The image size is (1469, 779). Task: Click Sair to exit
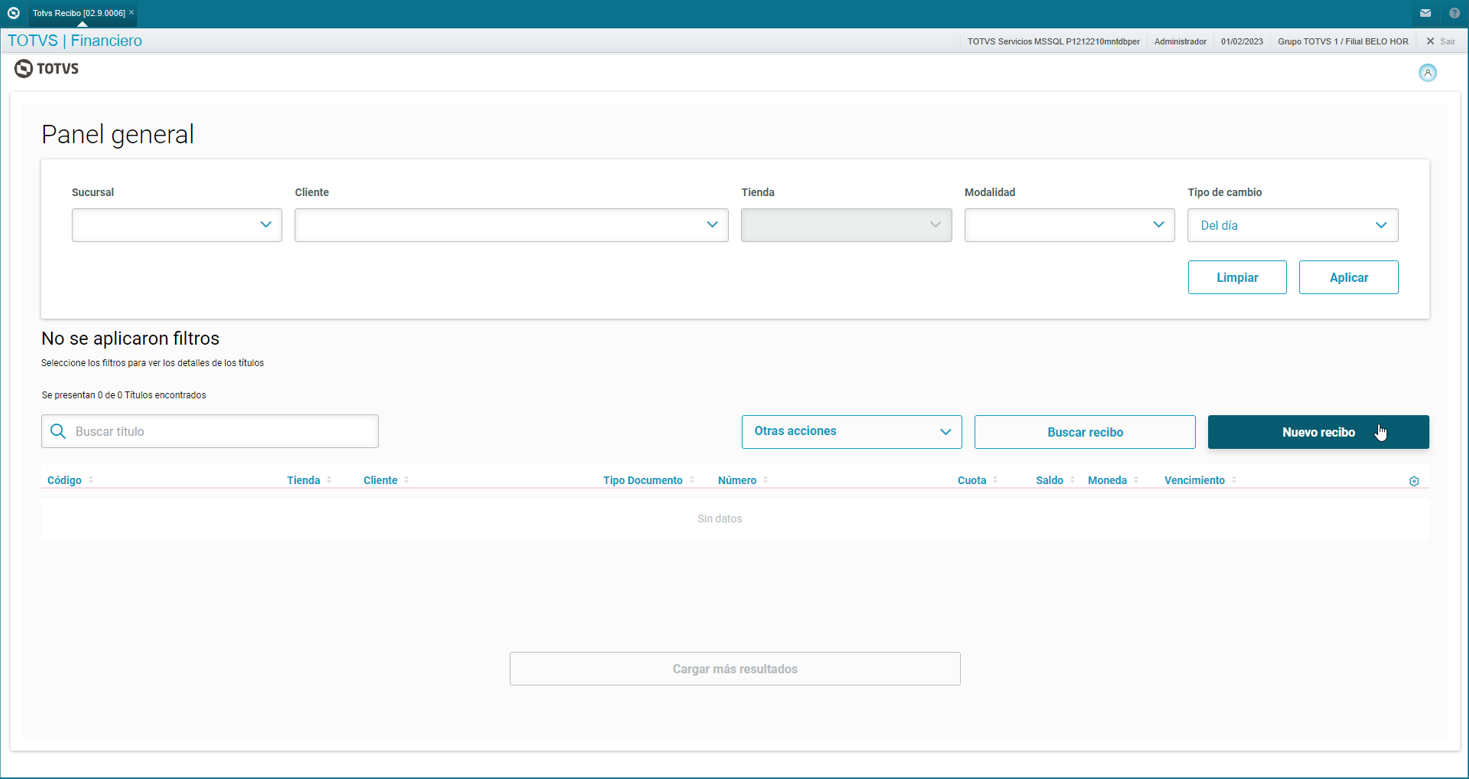pyautogui.click(x=1441, y=41)
